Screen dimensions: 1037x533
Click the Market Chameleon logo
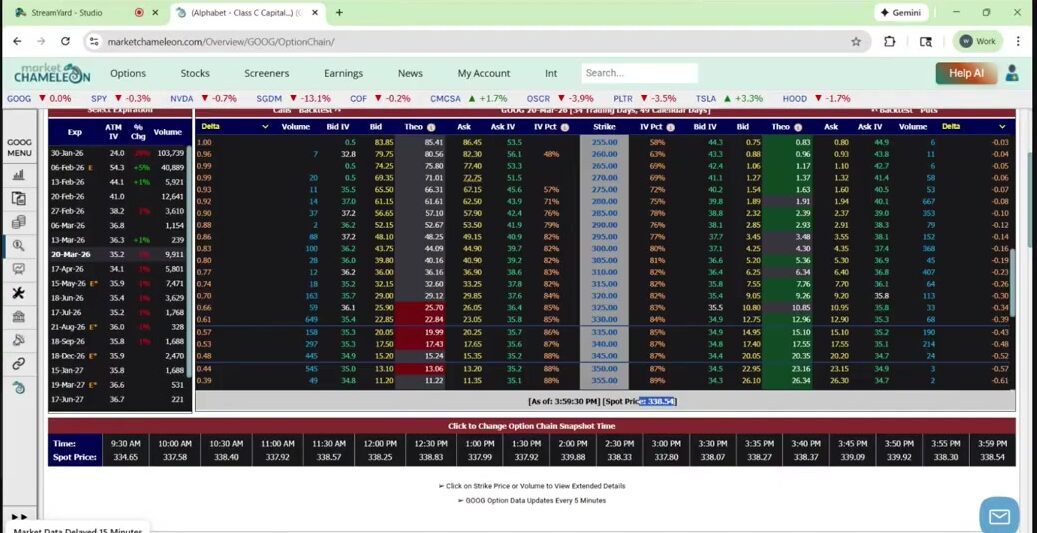pyautogui.click(x=52, y=73)
